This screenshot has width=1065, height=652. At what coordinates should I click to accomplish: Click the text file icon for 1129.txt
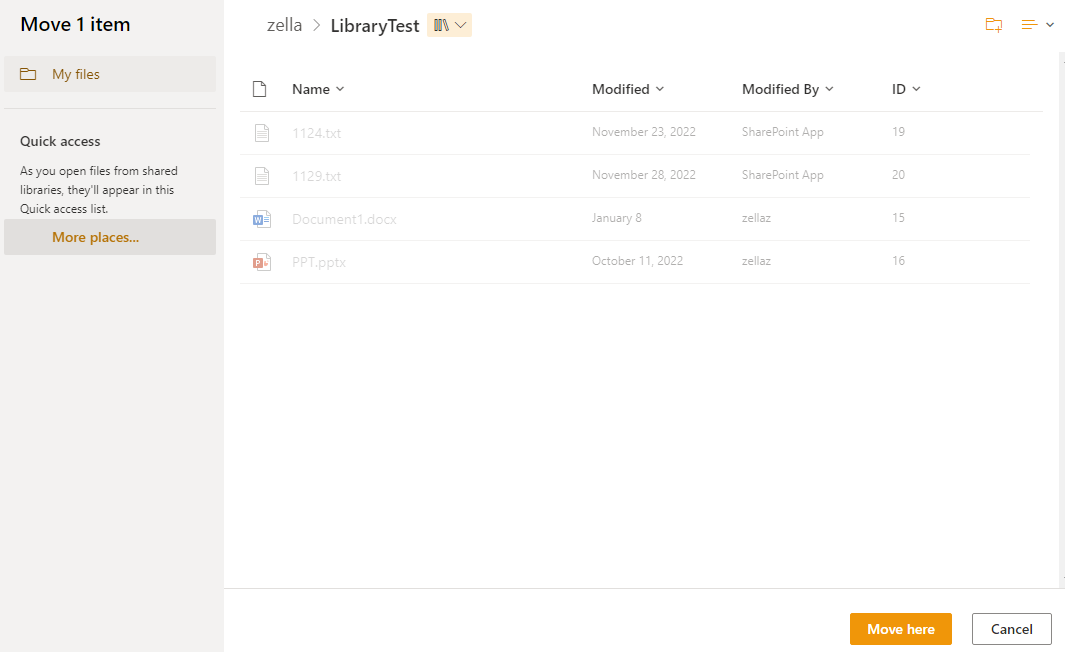261,176
